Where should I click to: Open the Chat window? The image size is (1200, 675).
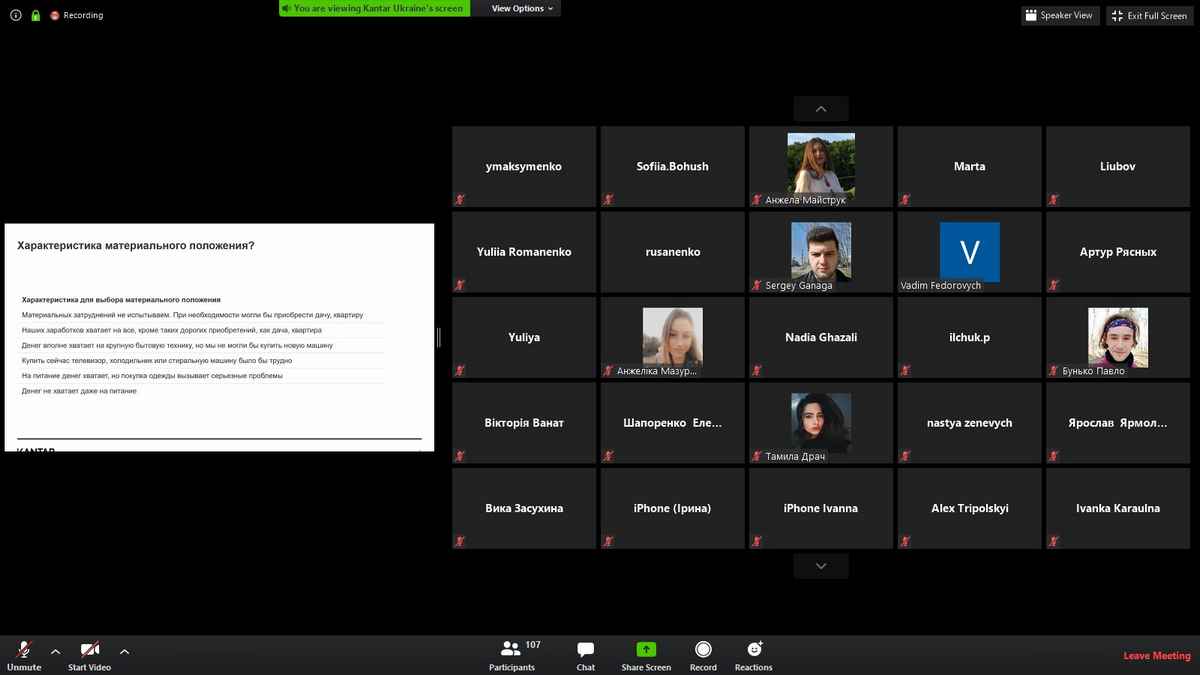(586, 650)
